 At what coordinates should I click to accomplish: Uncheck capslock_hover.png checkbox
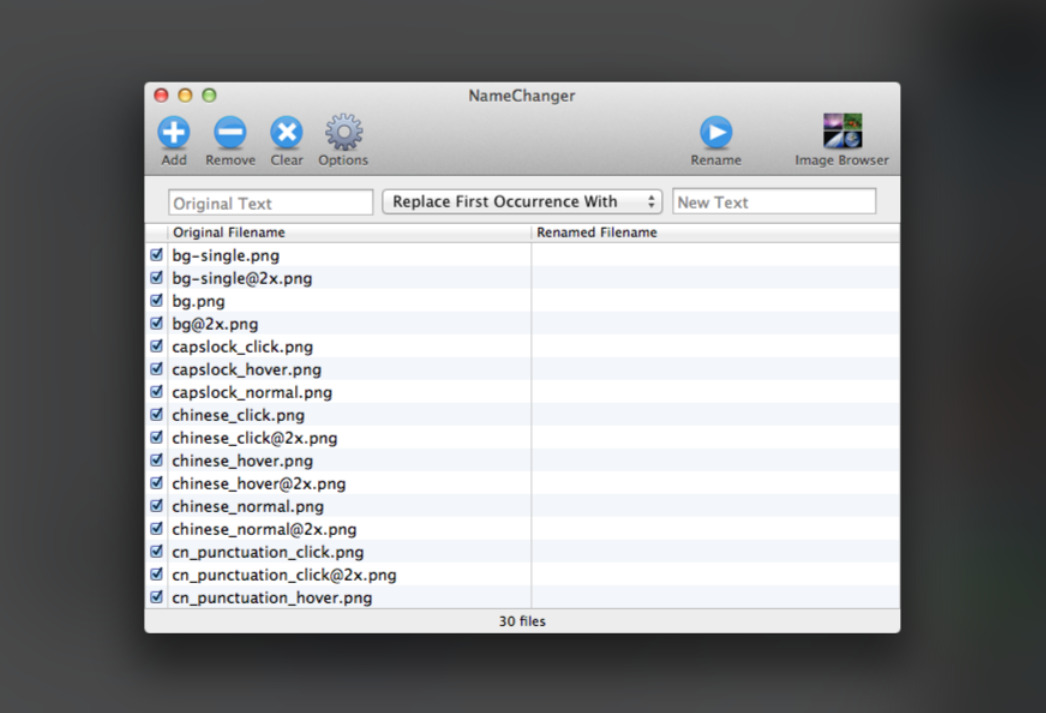pyautogui.click(x=157, y=369)
